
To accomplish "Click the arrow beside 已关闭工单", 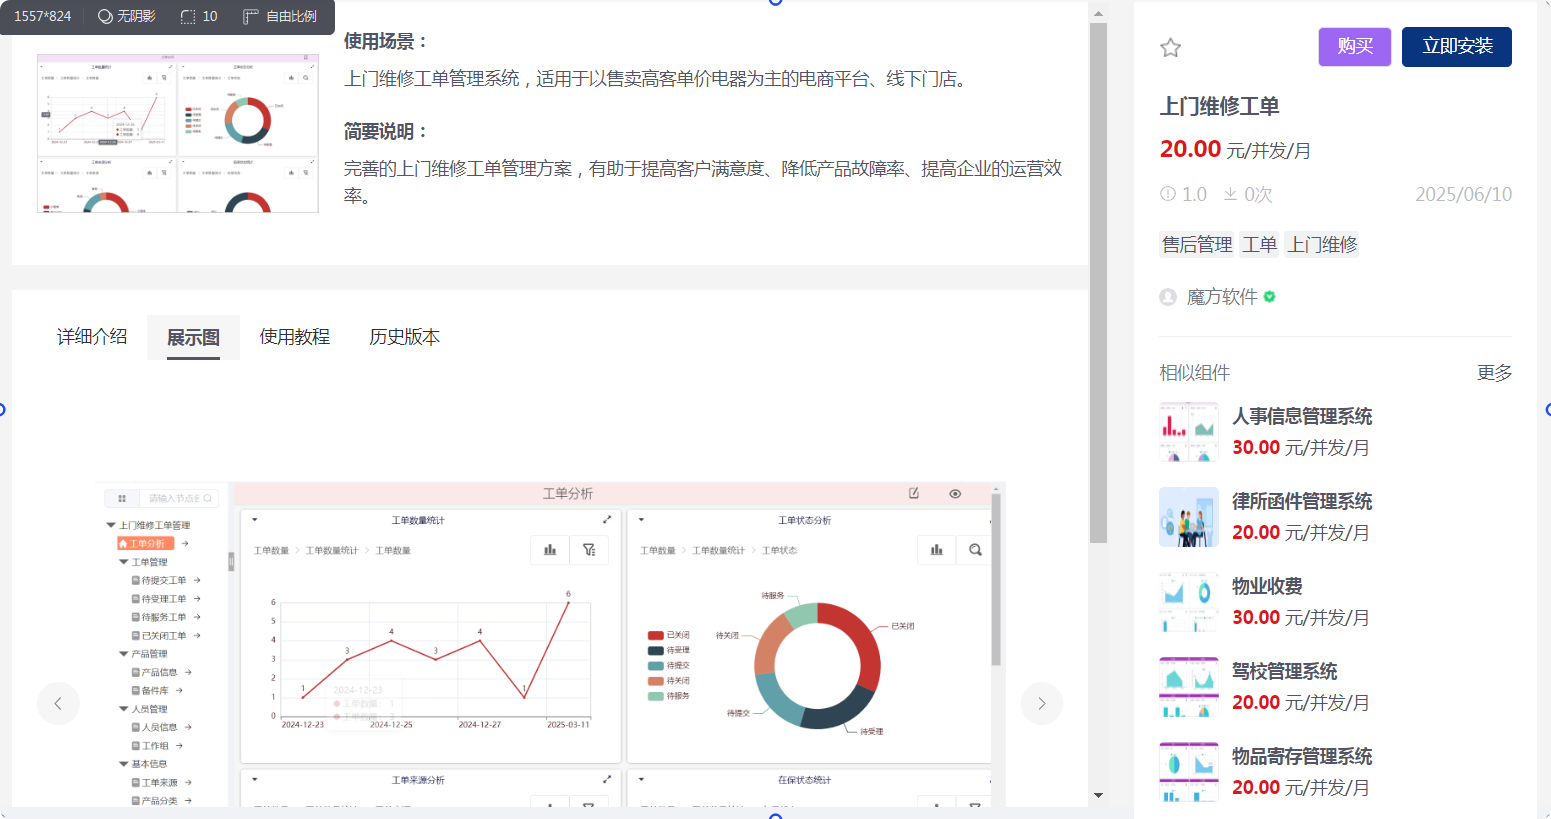I will [x=197, y=635].
